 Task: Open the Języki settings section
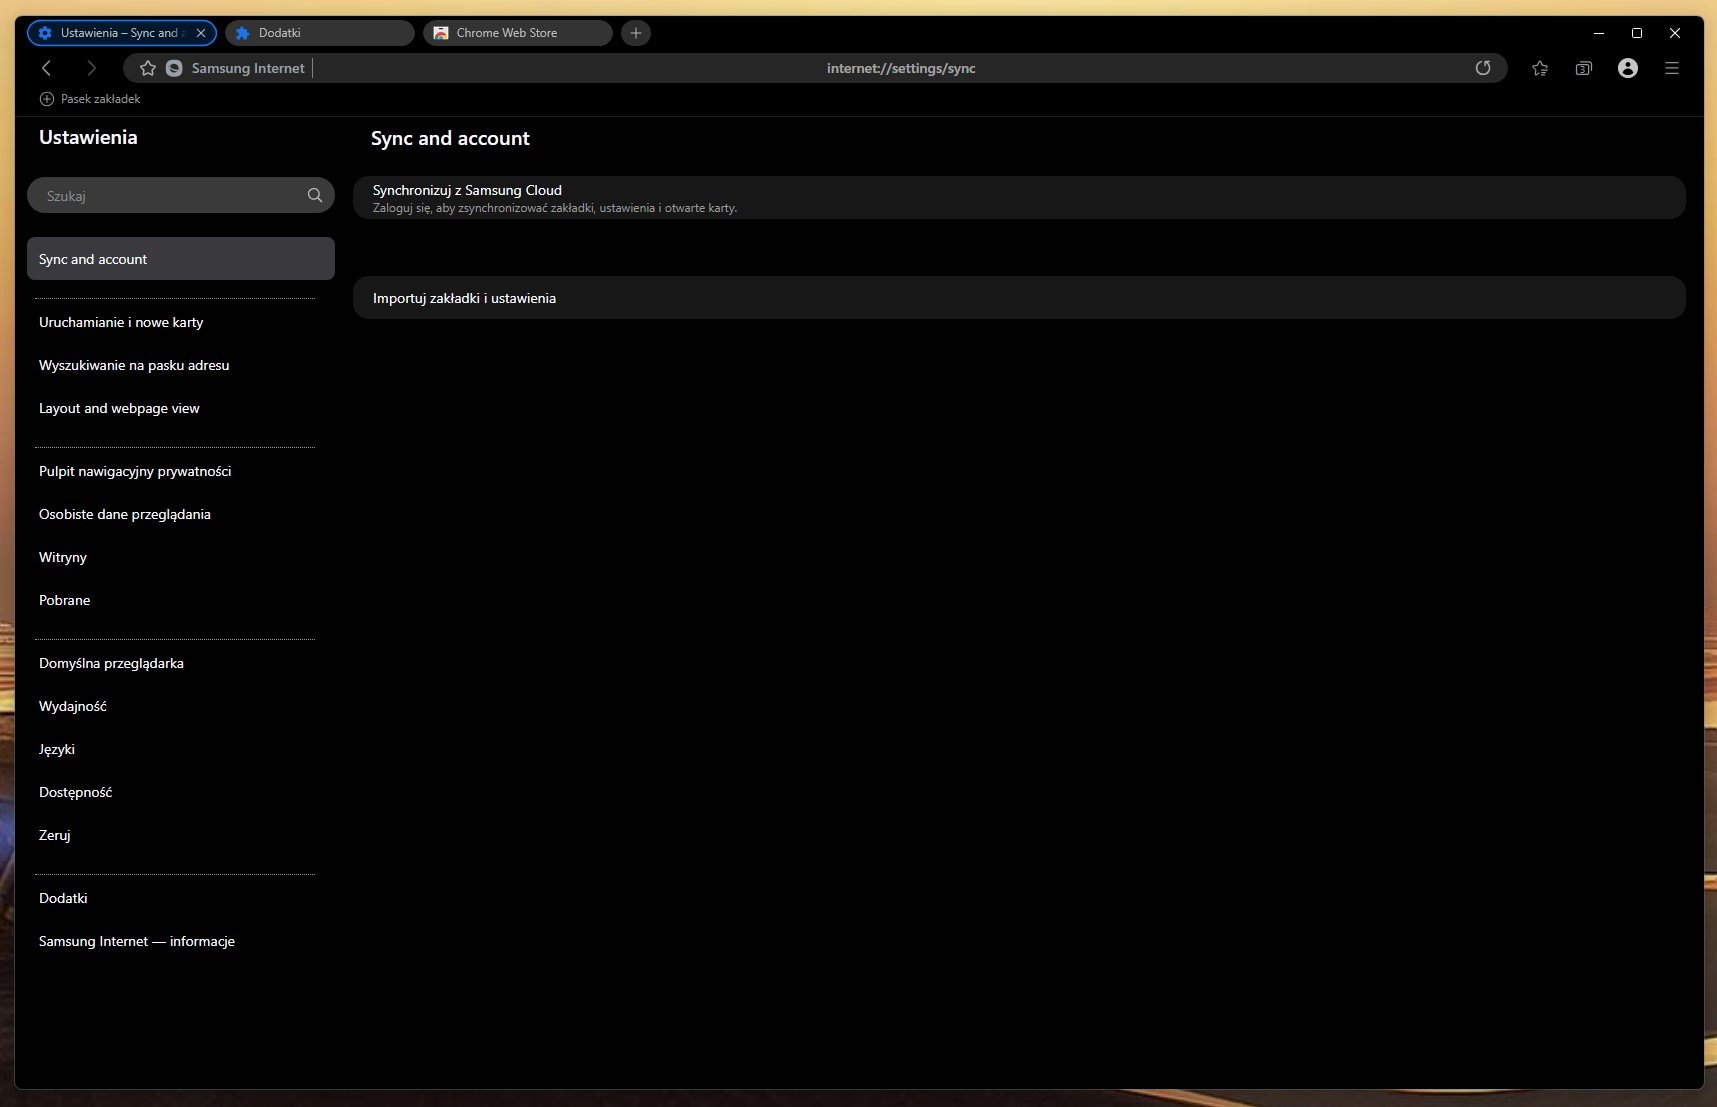click(181, 749)
